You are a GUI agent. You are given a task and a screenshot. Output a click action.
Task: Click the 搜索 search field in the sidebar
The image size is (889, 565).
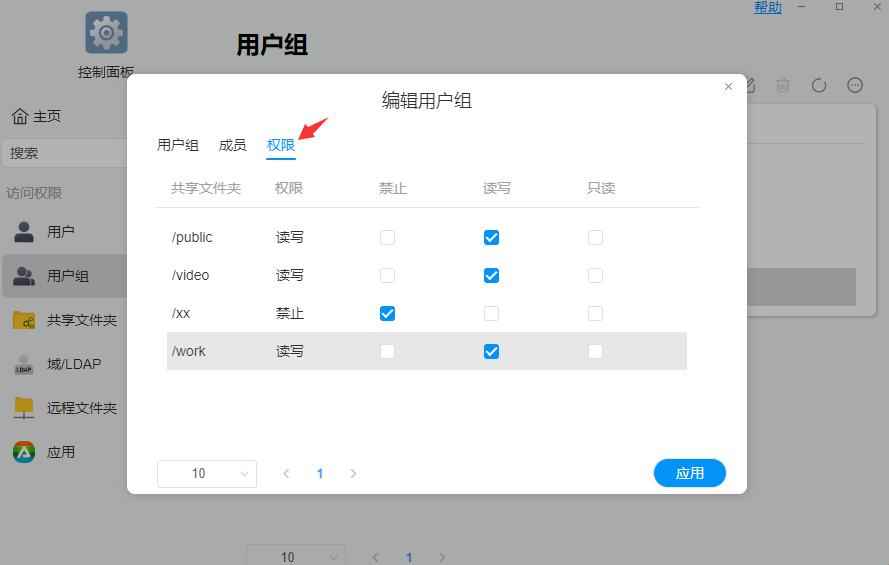[x=65, y=153]
